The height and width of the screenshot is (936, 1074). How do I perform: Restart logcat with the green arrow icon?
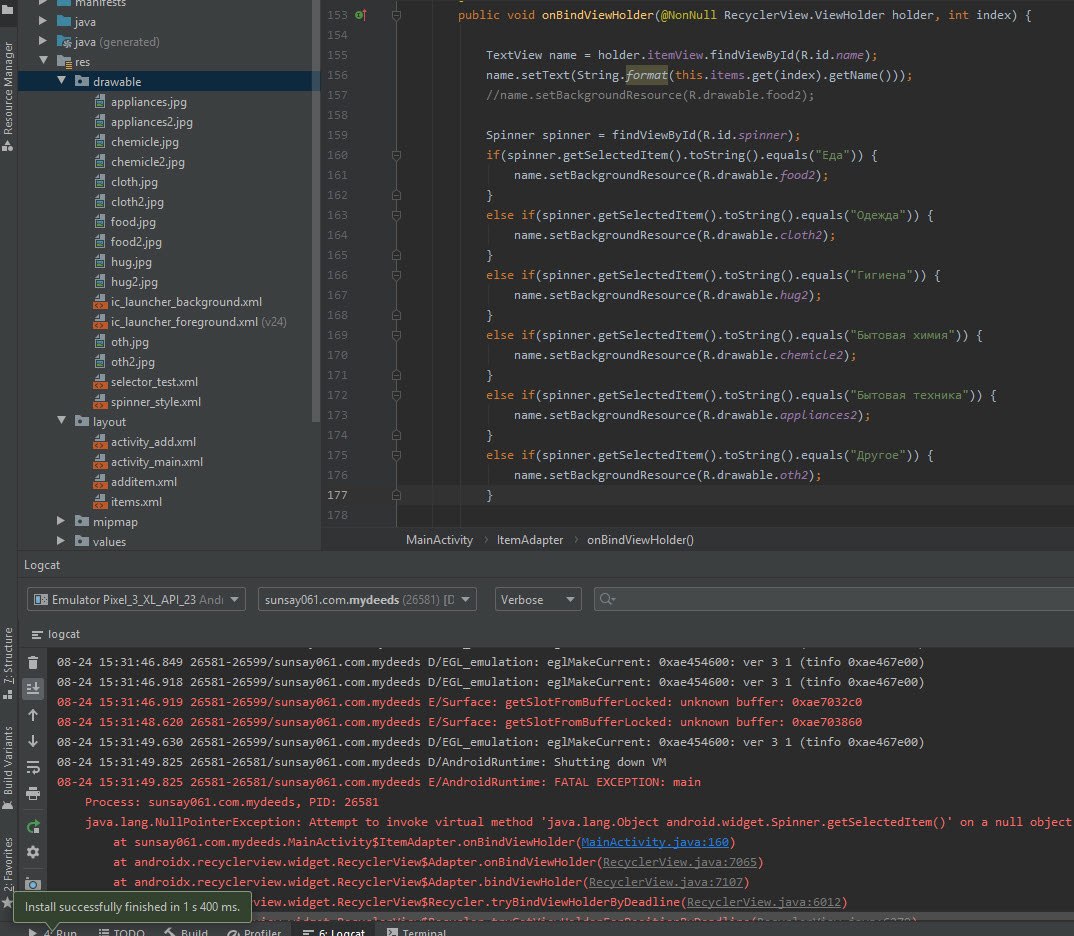pyautogui.click(x=33, y=826)
